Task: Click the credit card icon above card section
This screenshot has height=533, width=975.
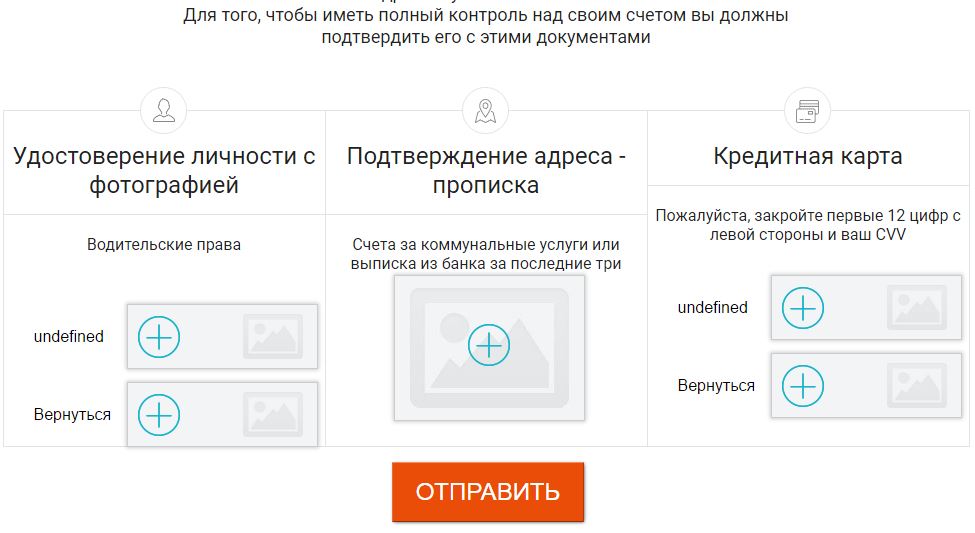Action: (807, 111)
